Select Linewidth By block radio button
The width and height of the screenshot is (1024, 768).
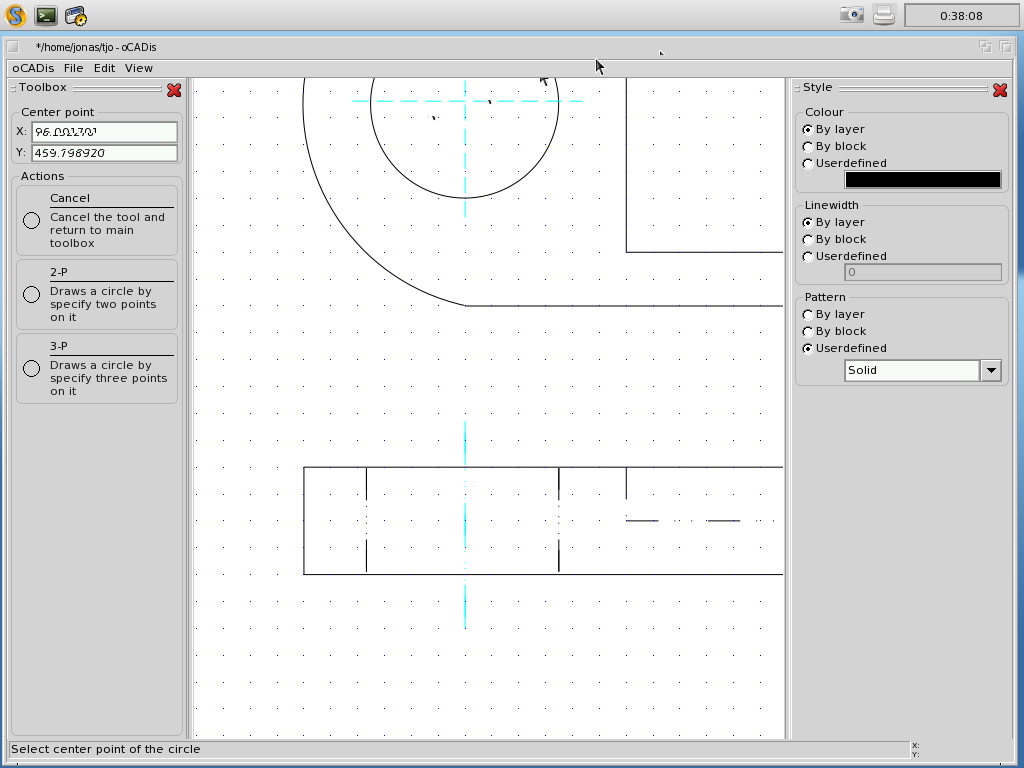coord(808,239)
